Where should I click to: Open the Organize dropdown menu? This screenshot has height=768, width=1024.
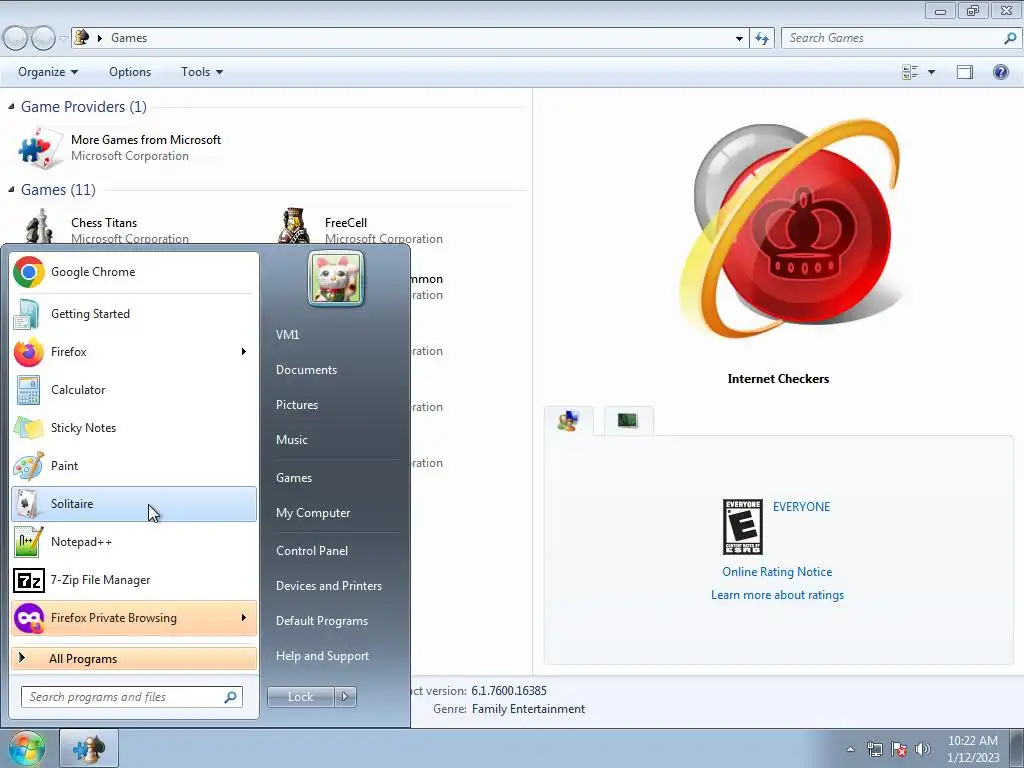click(x=48, y=72)
